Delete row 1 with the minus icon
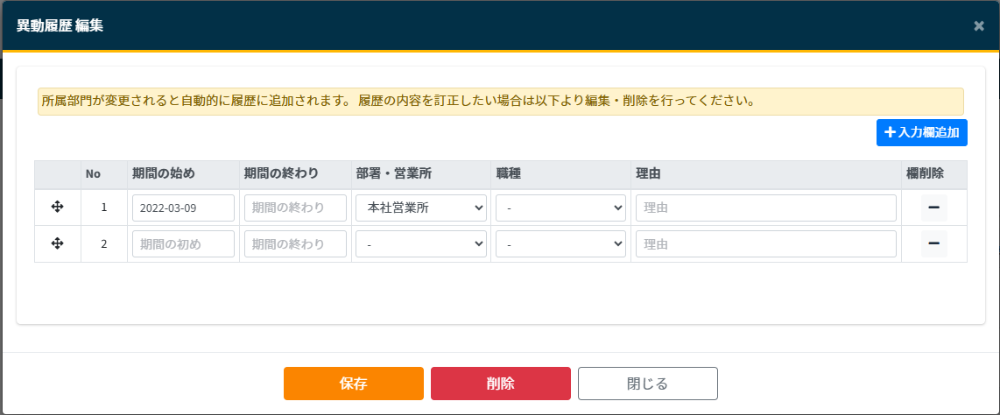Image resolution: width=1000 pixels, height=415 pixels. [x=934, y=207]
